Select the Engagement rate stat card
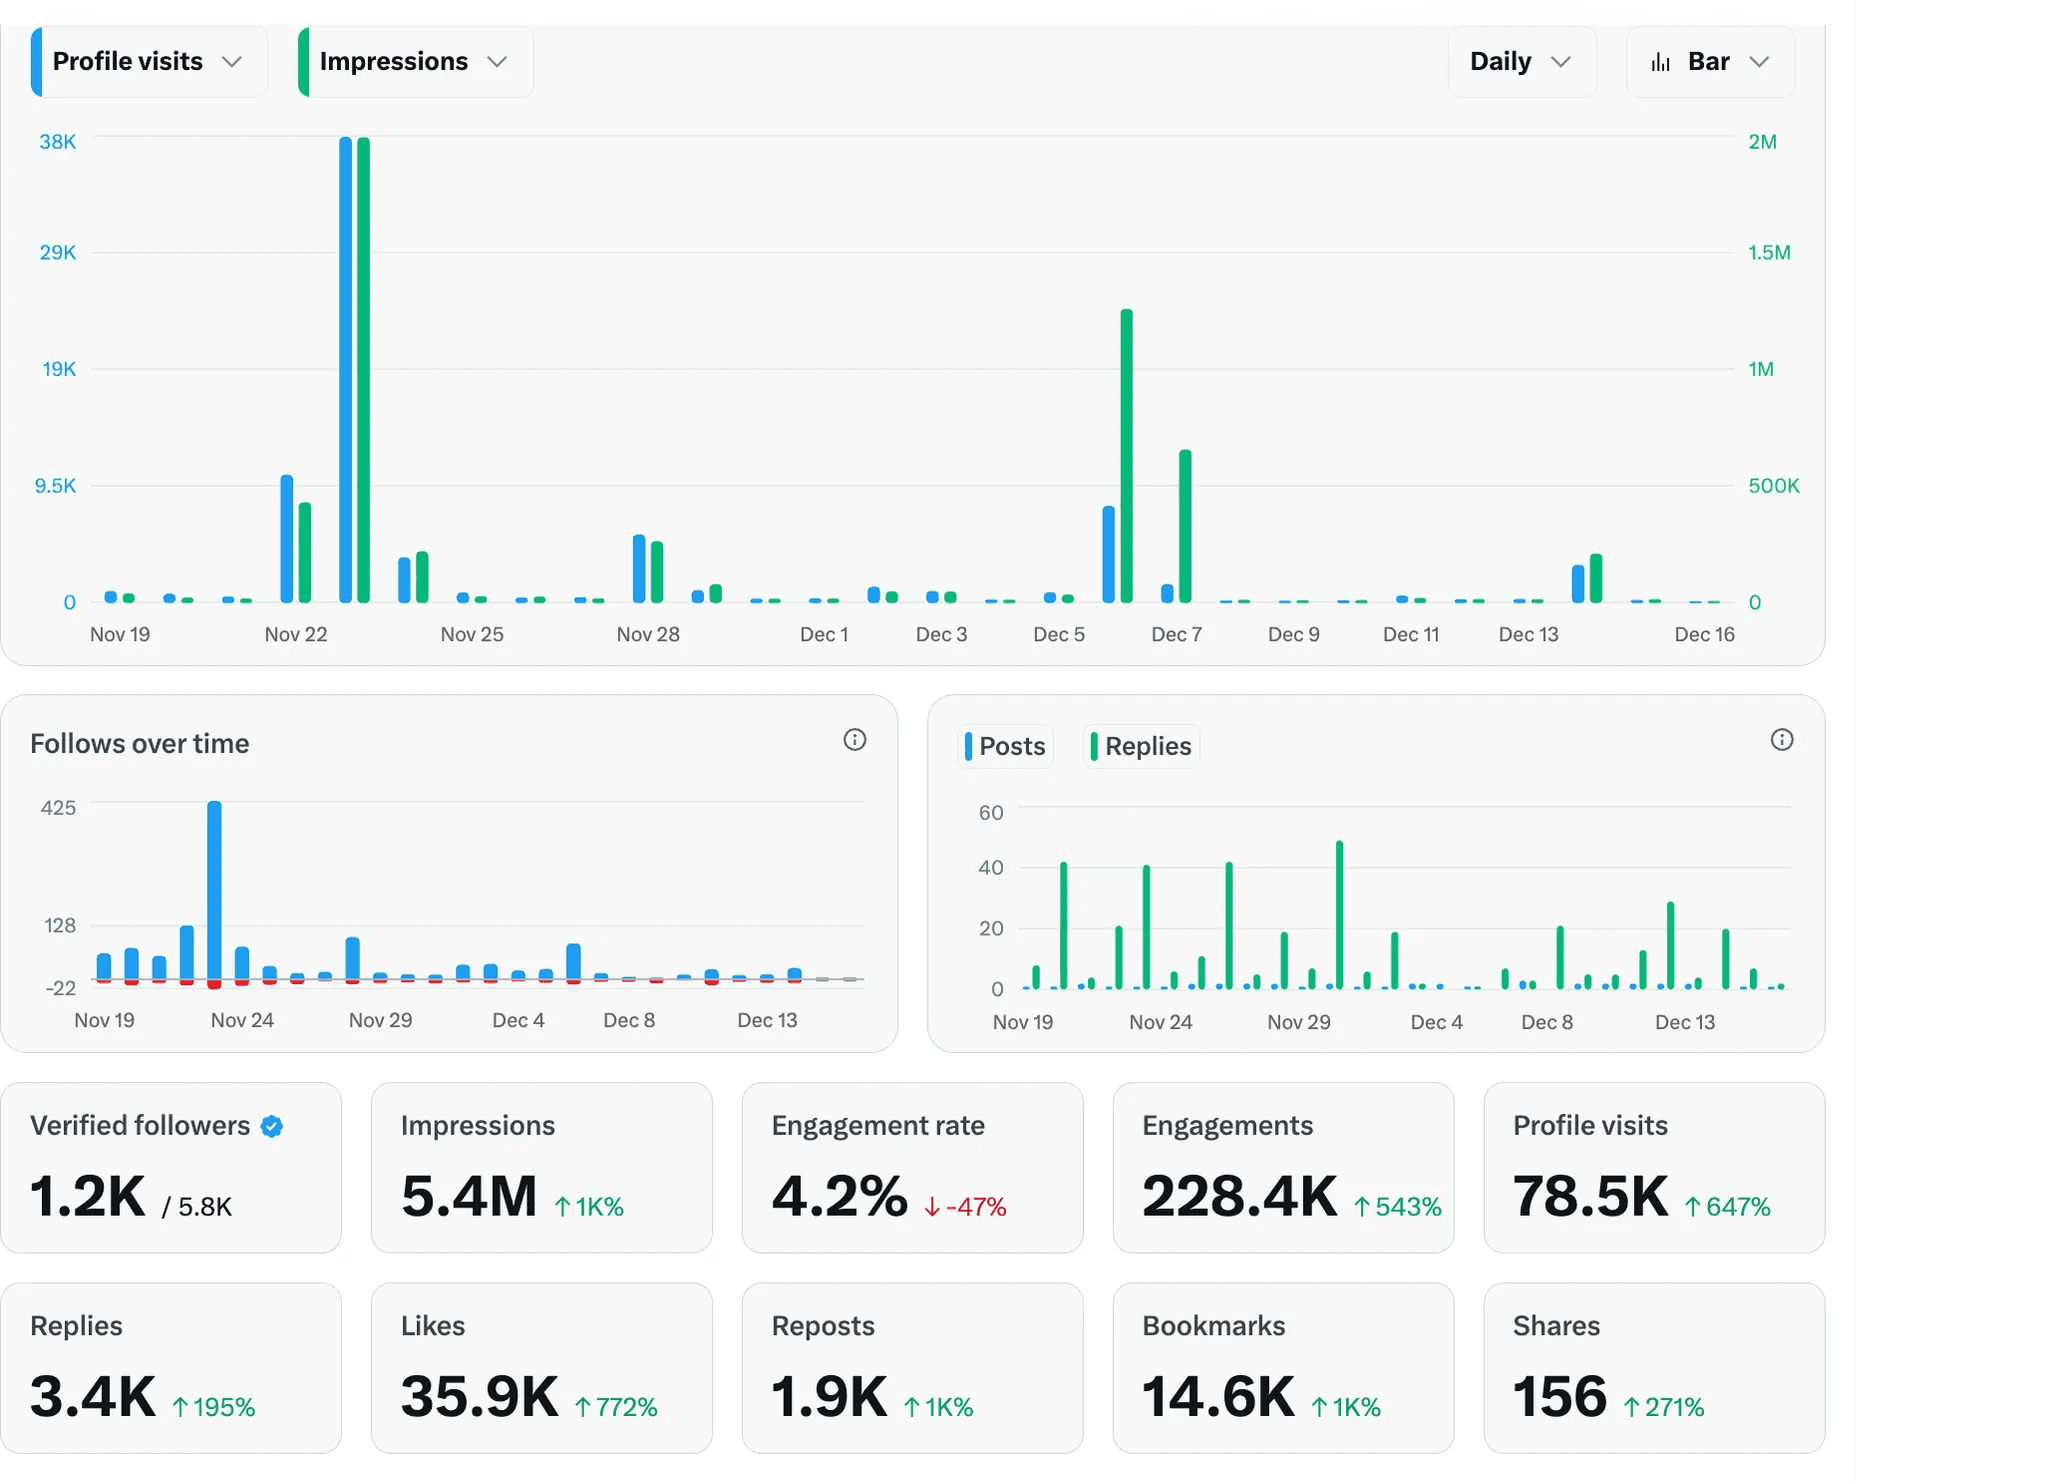Viewport: 2048px width, 1483px height. coord(912,1167)
